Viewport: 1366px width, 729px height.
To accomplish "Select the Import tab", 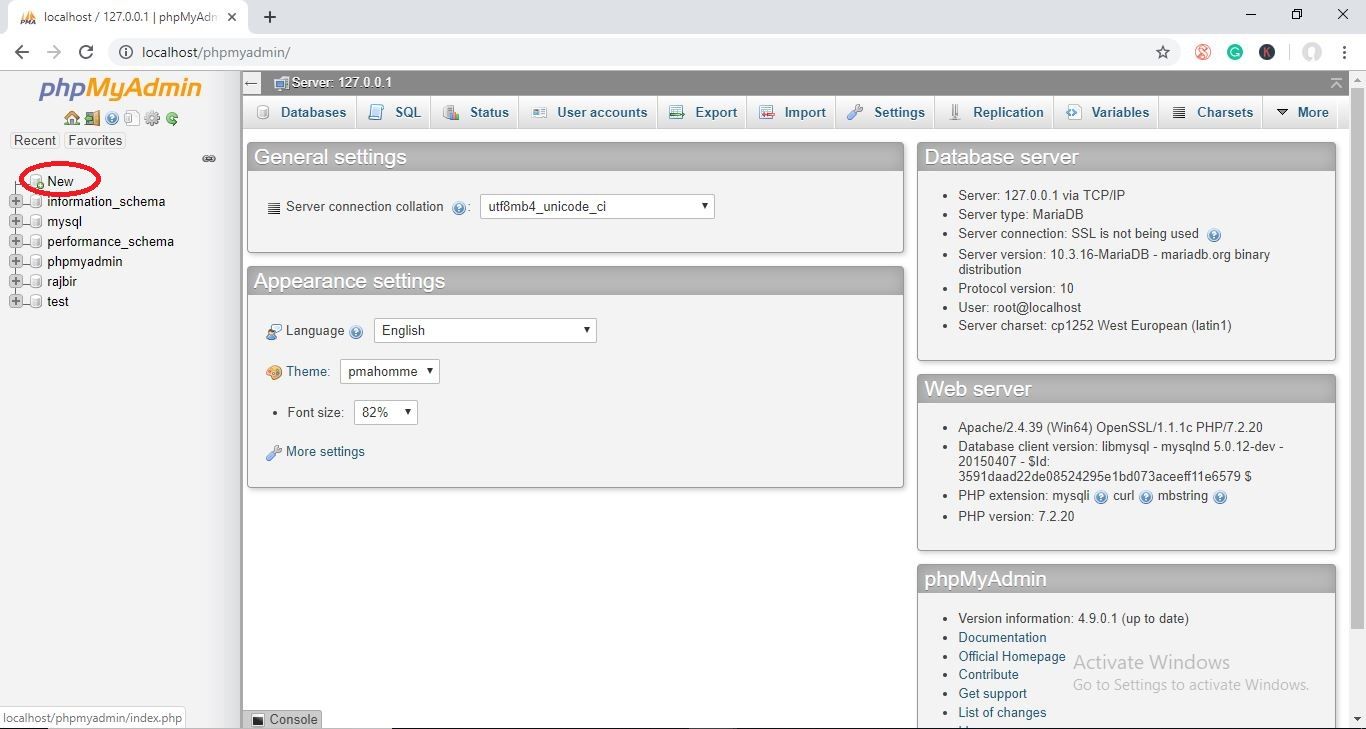I will click(x=792, y=112).
